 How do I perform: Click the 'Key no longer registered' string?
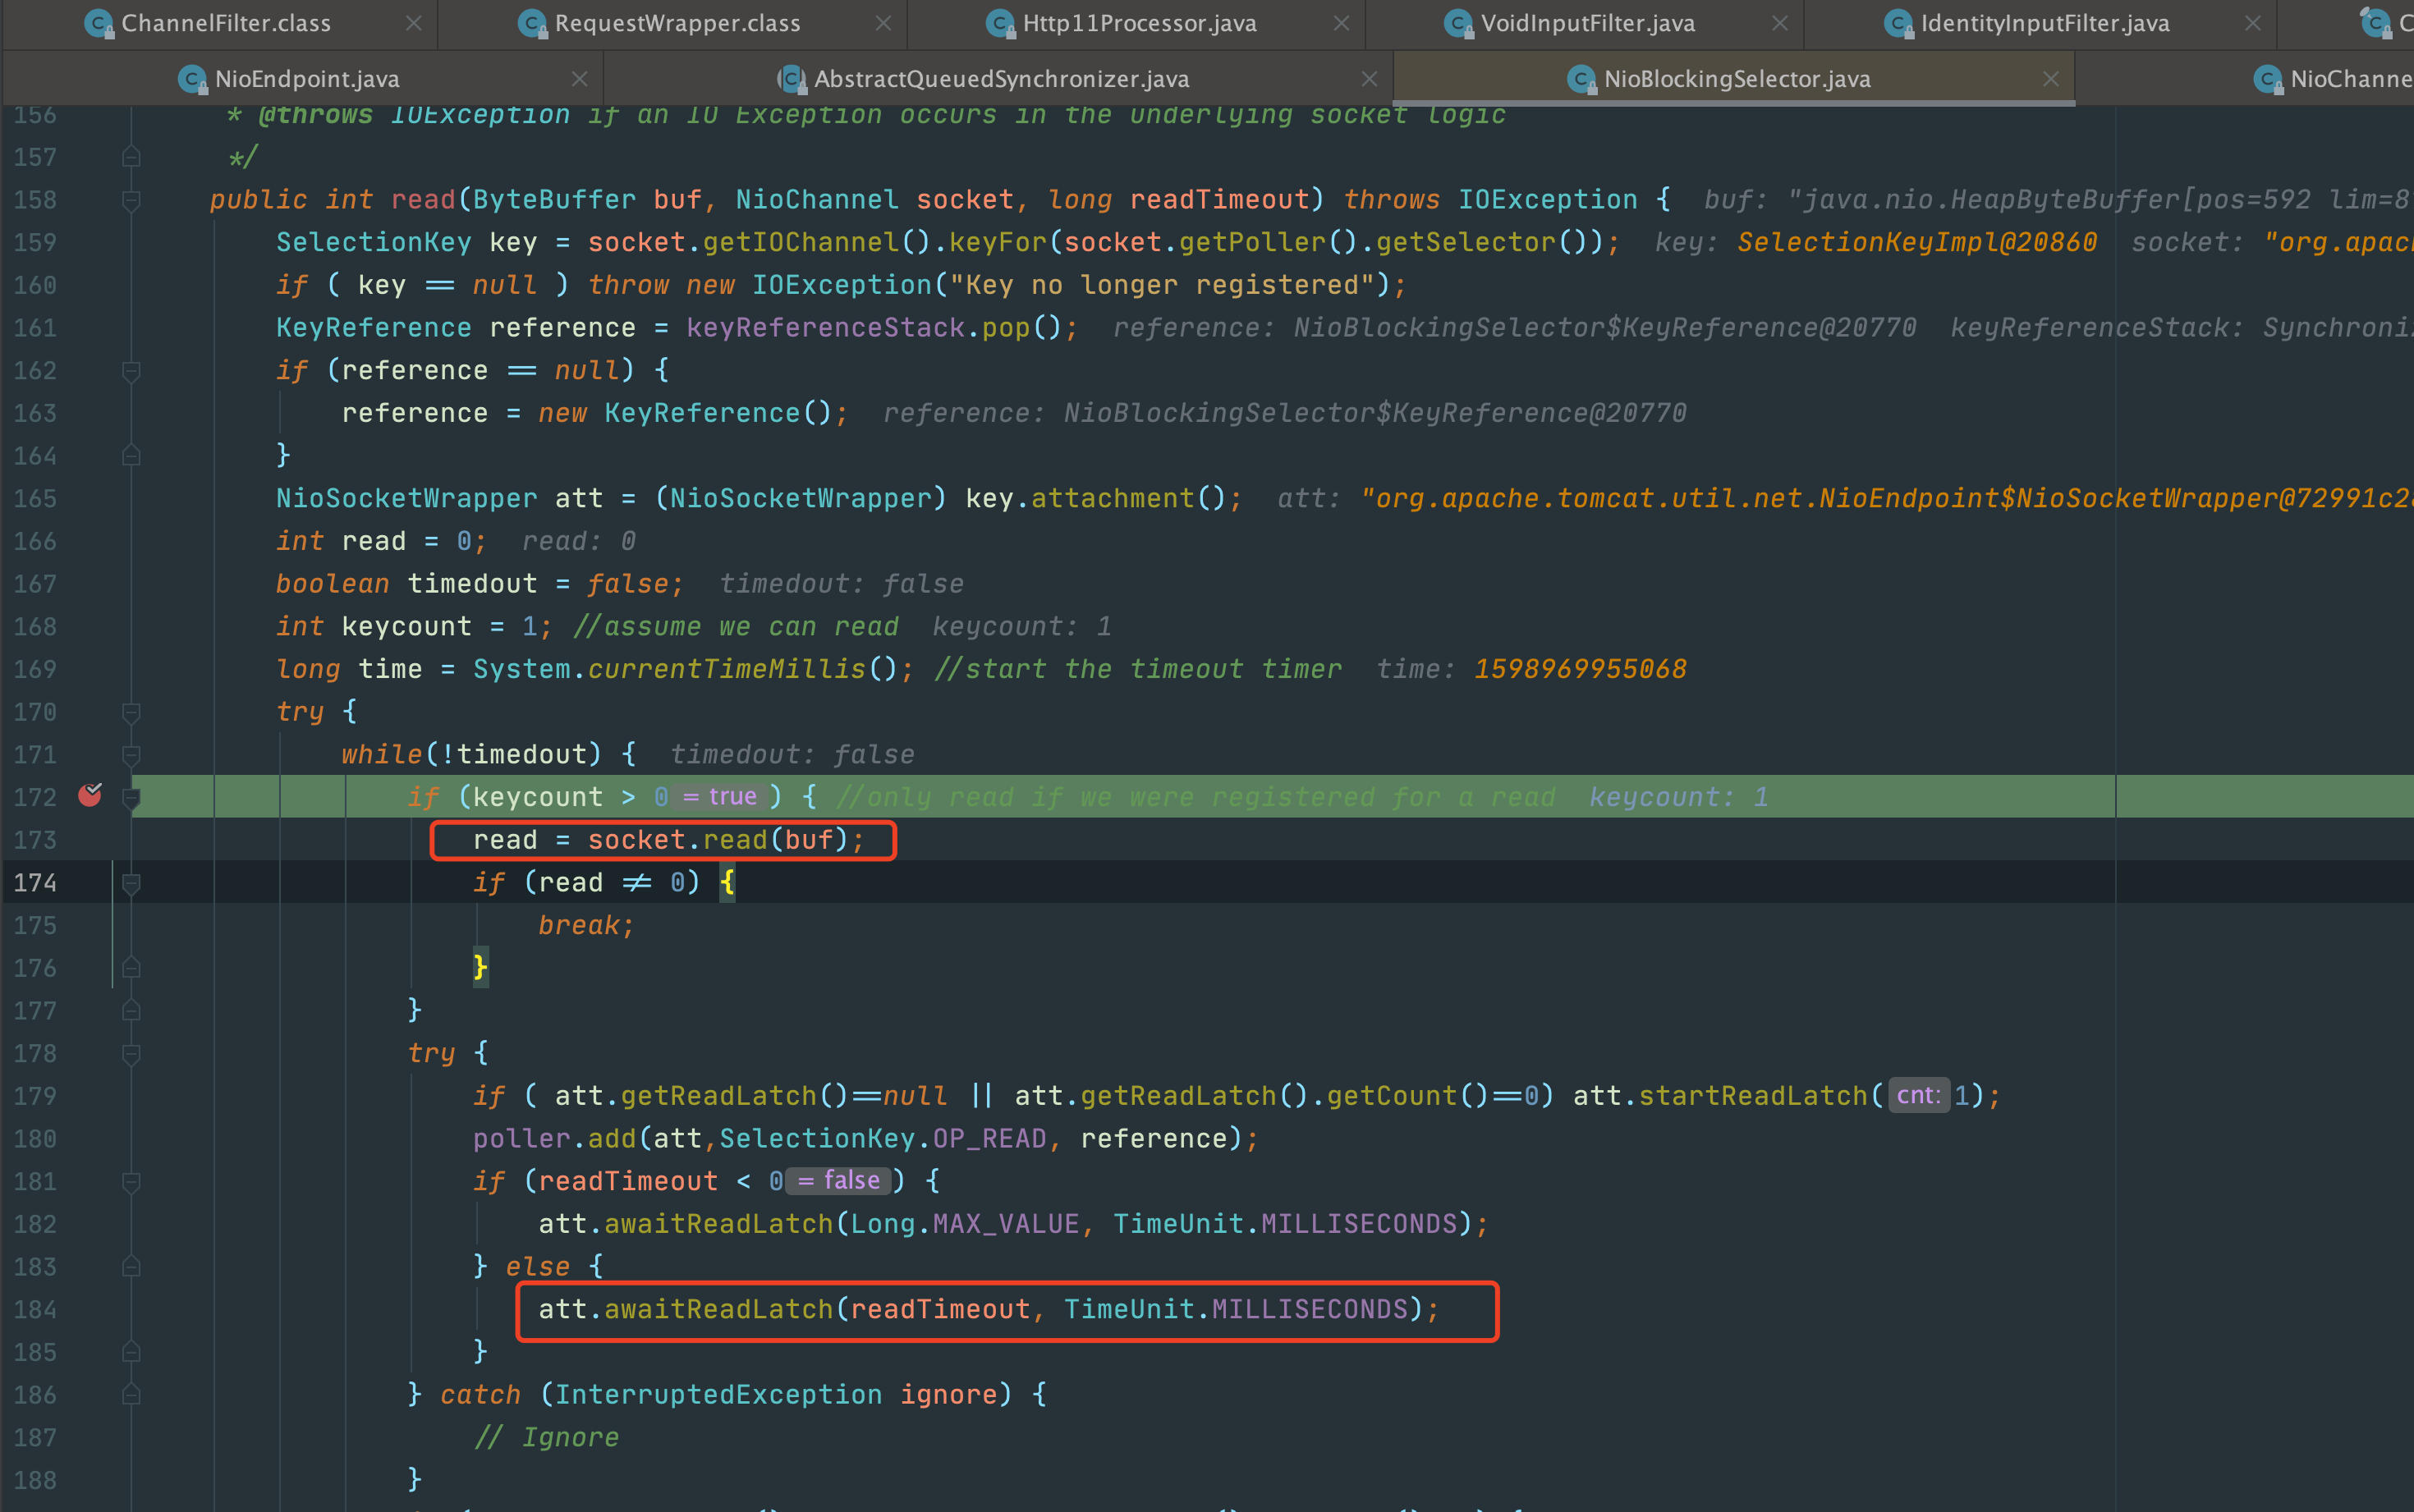point(1160,285)
